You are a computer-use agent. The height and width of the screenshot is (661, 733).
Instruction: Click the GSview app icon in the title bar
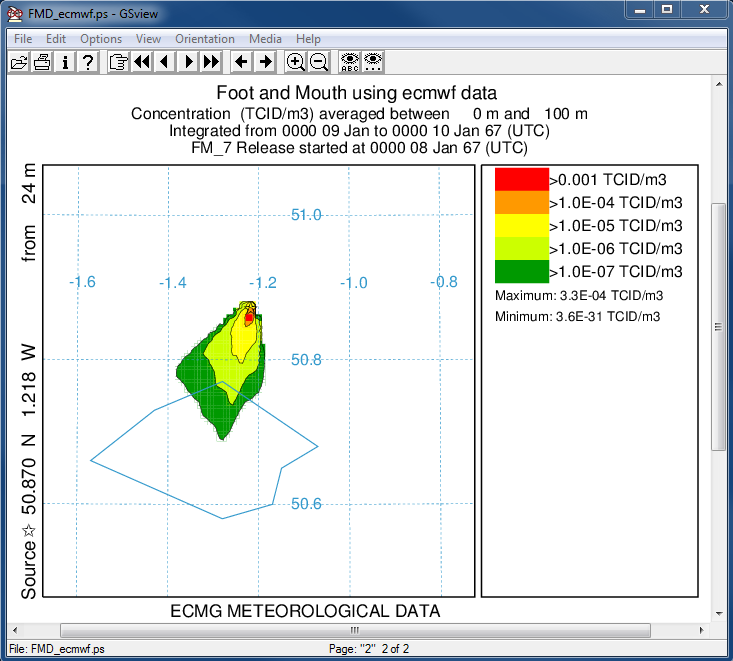pos(14,14)
